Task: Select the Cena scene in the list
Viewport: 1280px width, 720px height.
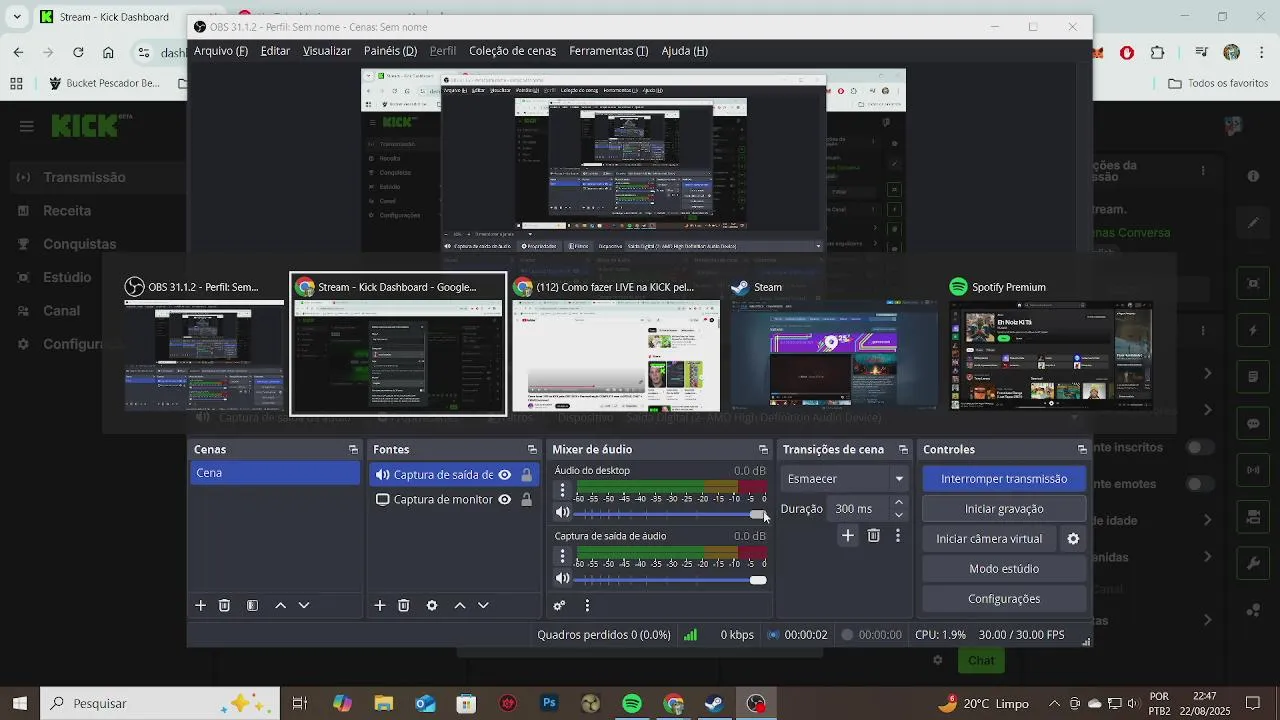Action: click(275, 473)
